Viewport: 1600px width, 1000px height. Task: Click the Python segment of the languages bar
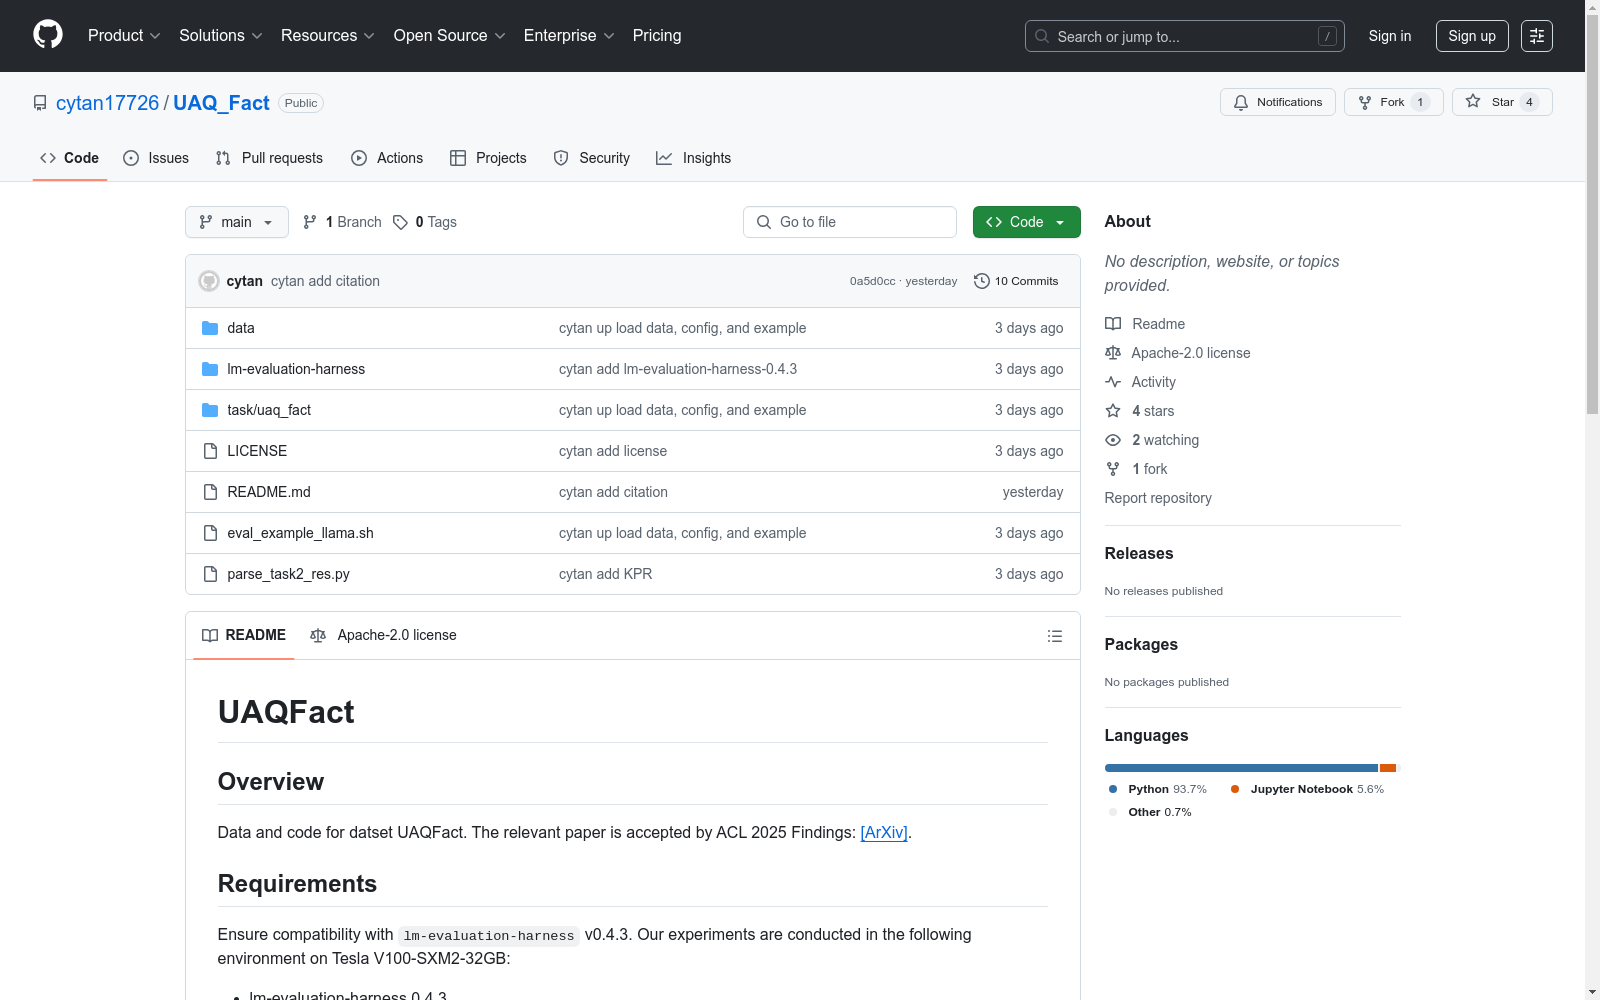pos(1241,768)
